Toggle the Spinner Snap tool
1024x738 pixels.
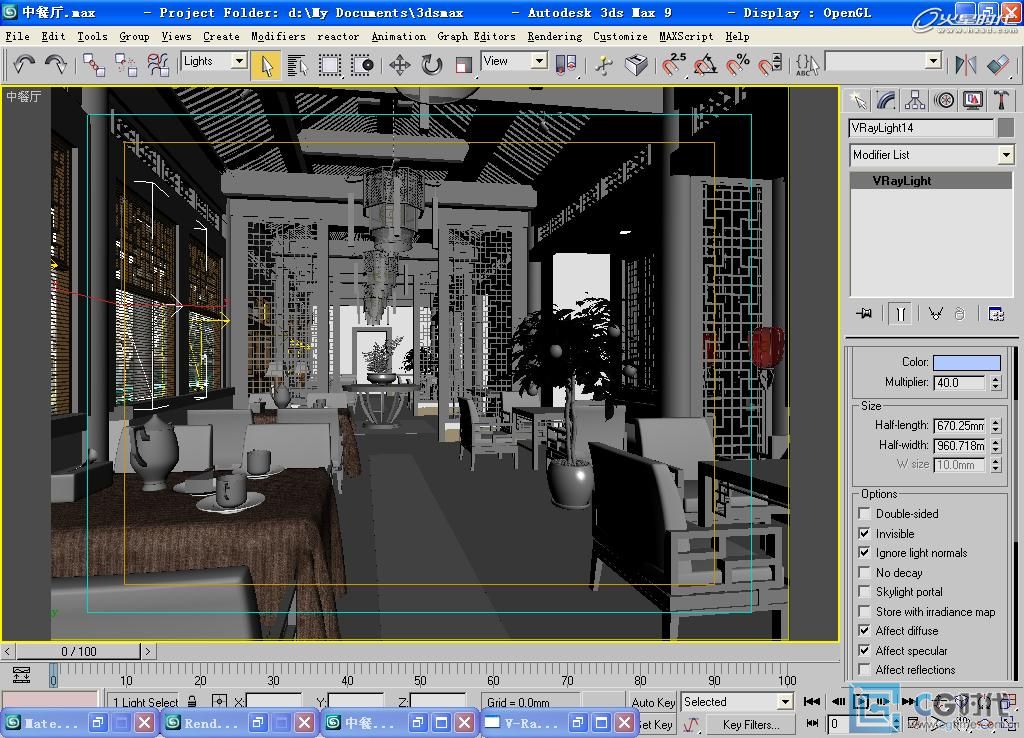click(770, 65)
